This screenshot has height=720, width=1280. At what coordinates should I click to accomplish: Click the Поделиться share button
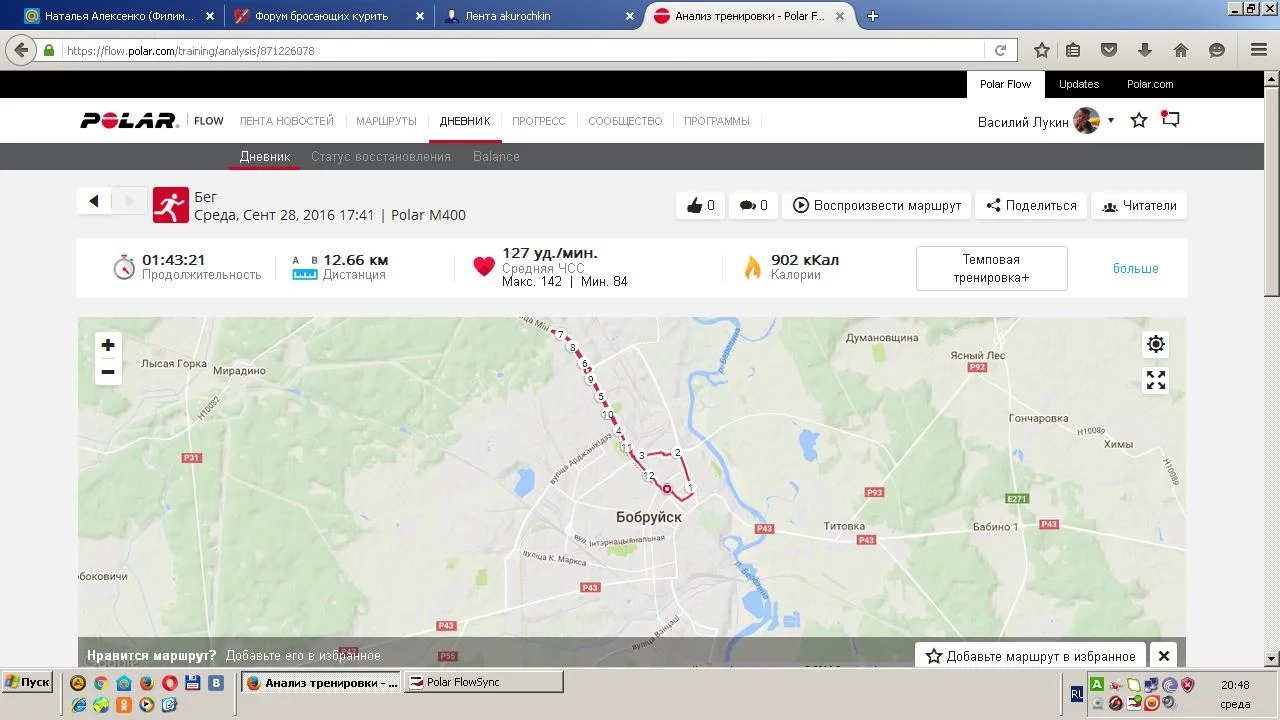click(1031, 205)
